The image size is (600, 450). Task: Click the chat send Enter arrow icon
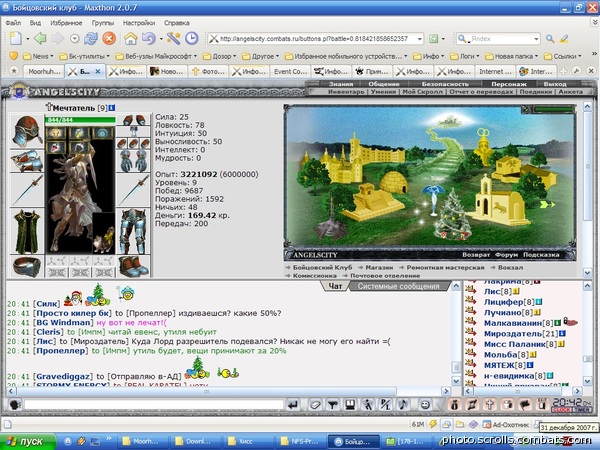click(293, 404)
